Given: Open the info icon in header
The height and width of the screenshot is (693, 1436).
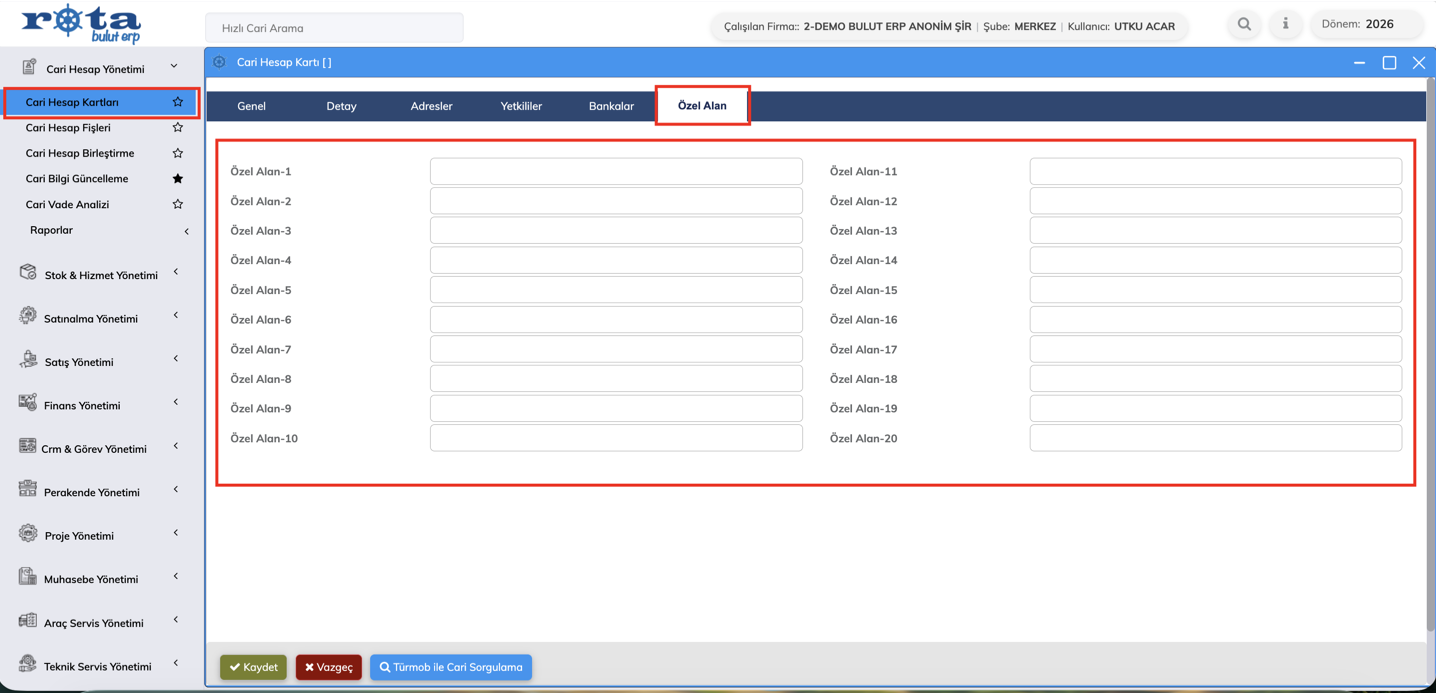Looking at the screenshot, I should [x=1285, y=25].
